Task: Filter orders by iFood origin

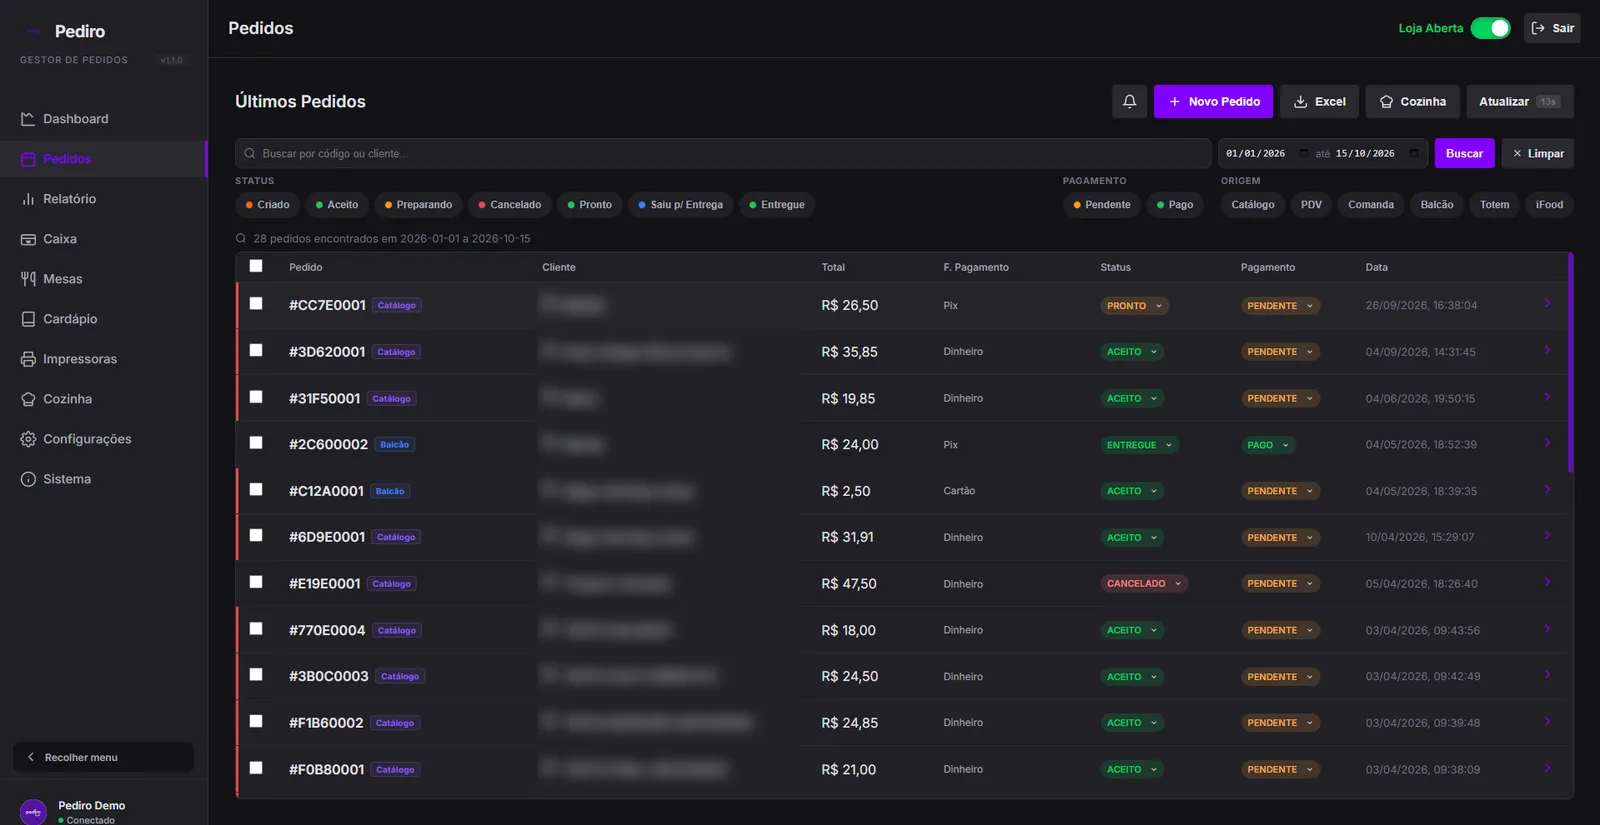Action: 1549,205
